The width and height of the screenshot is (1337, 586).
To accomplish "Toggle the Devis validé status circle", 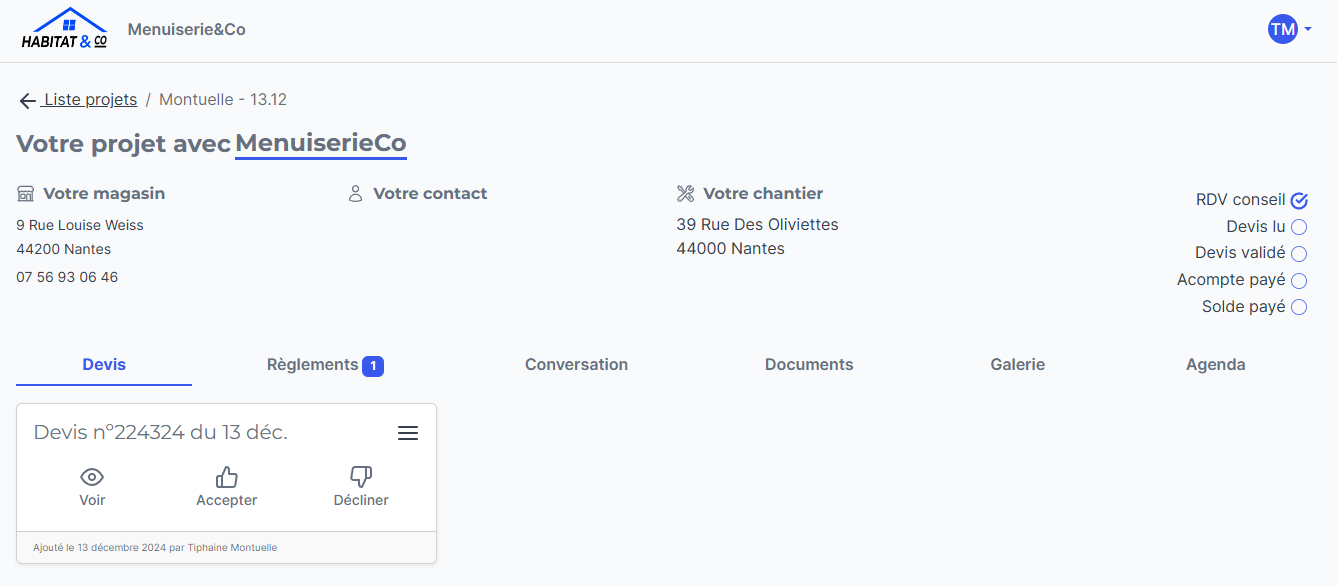I will [1299, 254].
